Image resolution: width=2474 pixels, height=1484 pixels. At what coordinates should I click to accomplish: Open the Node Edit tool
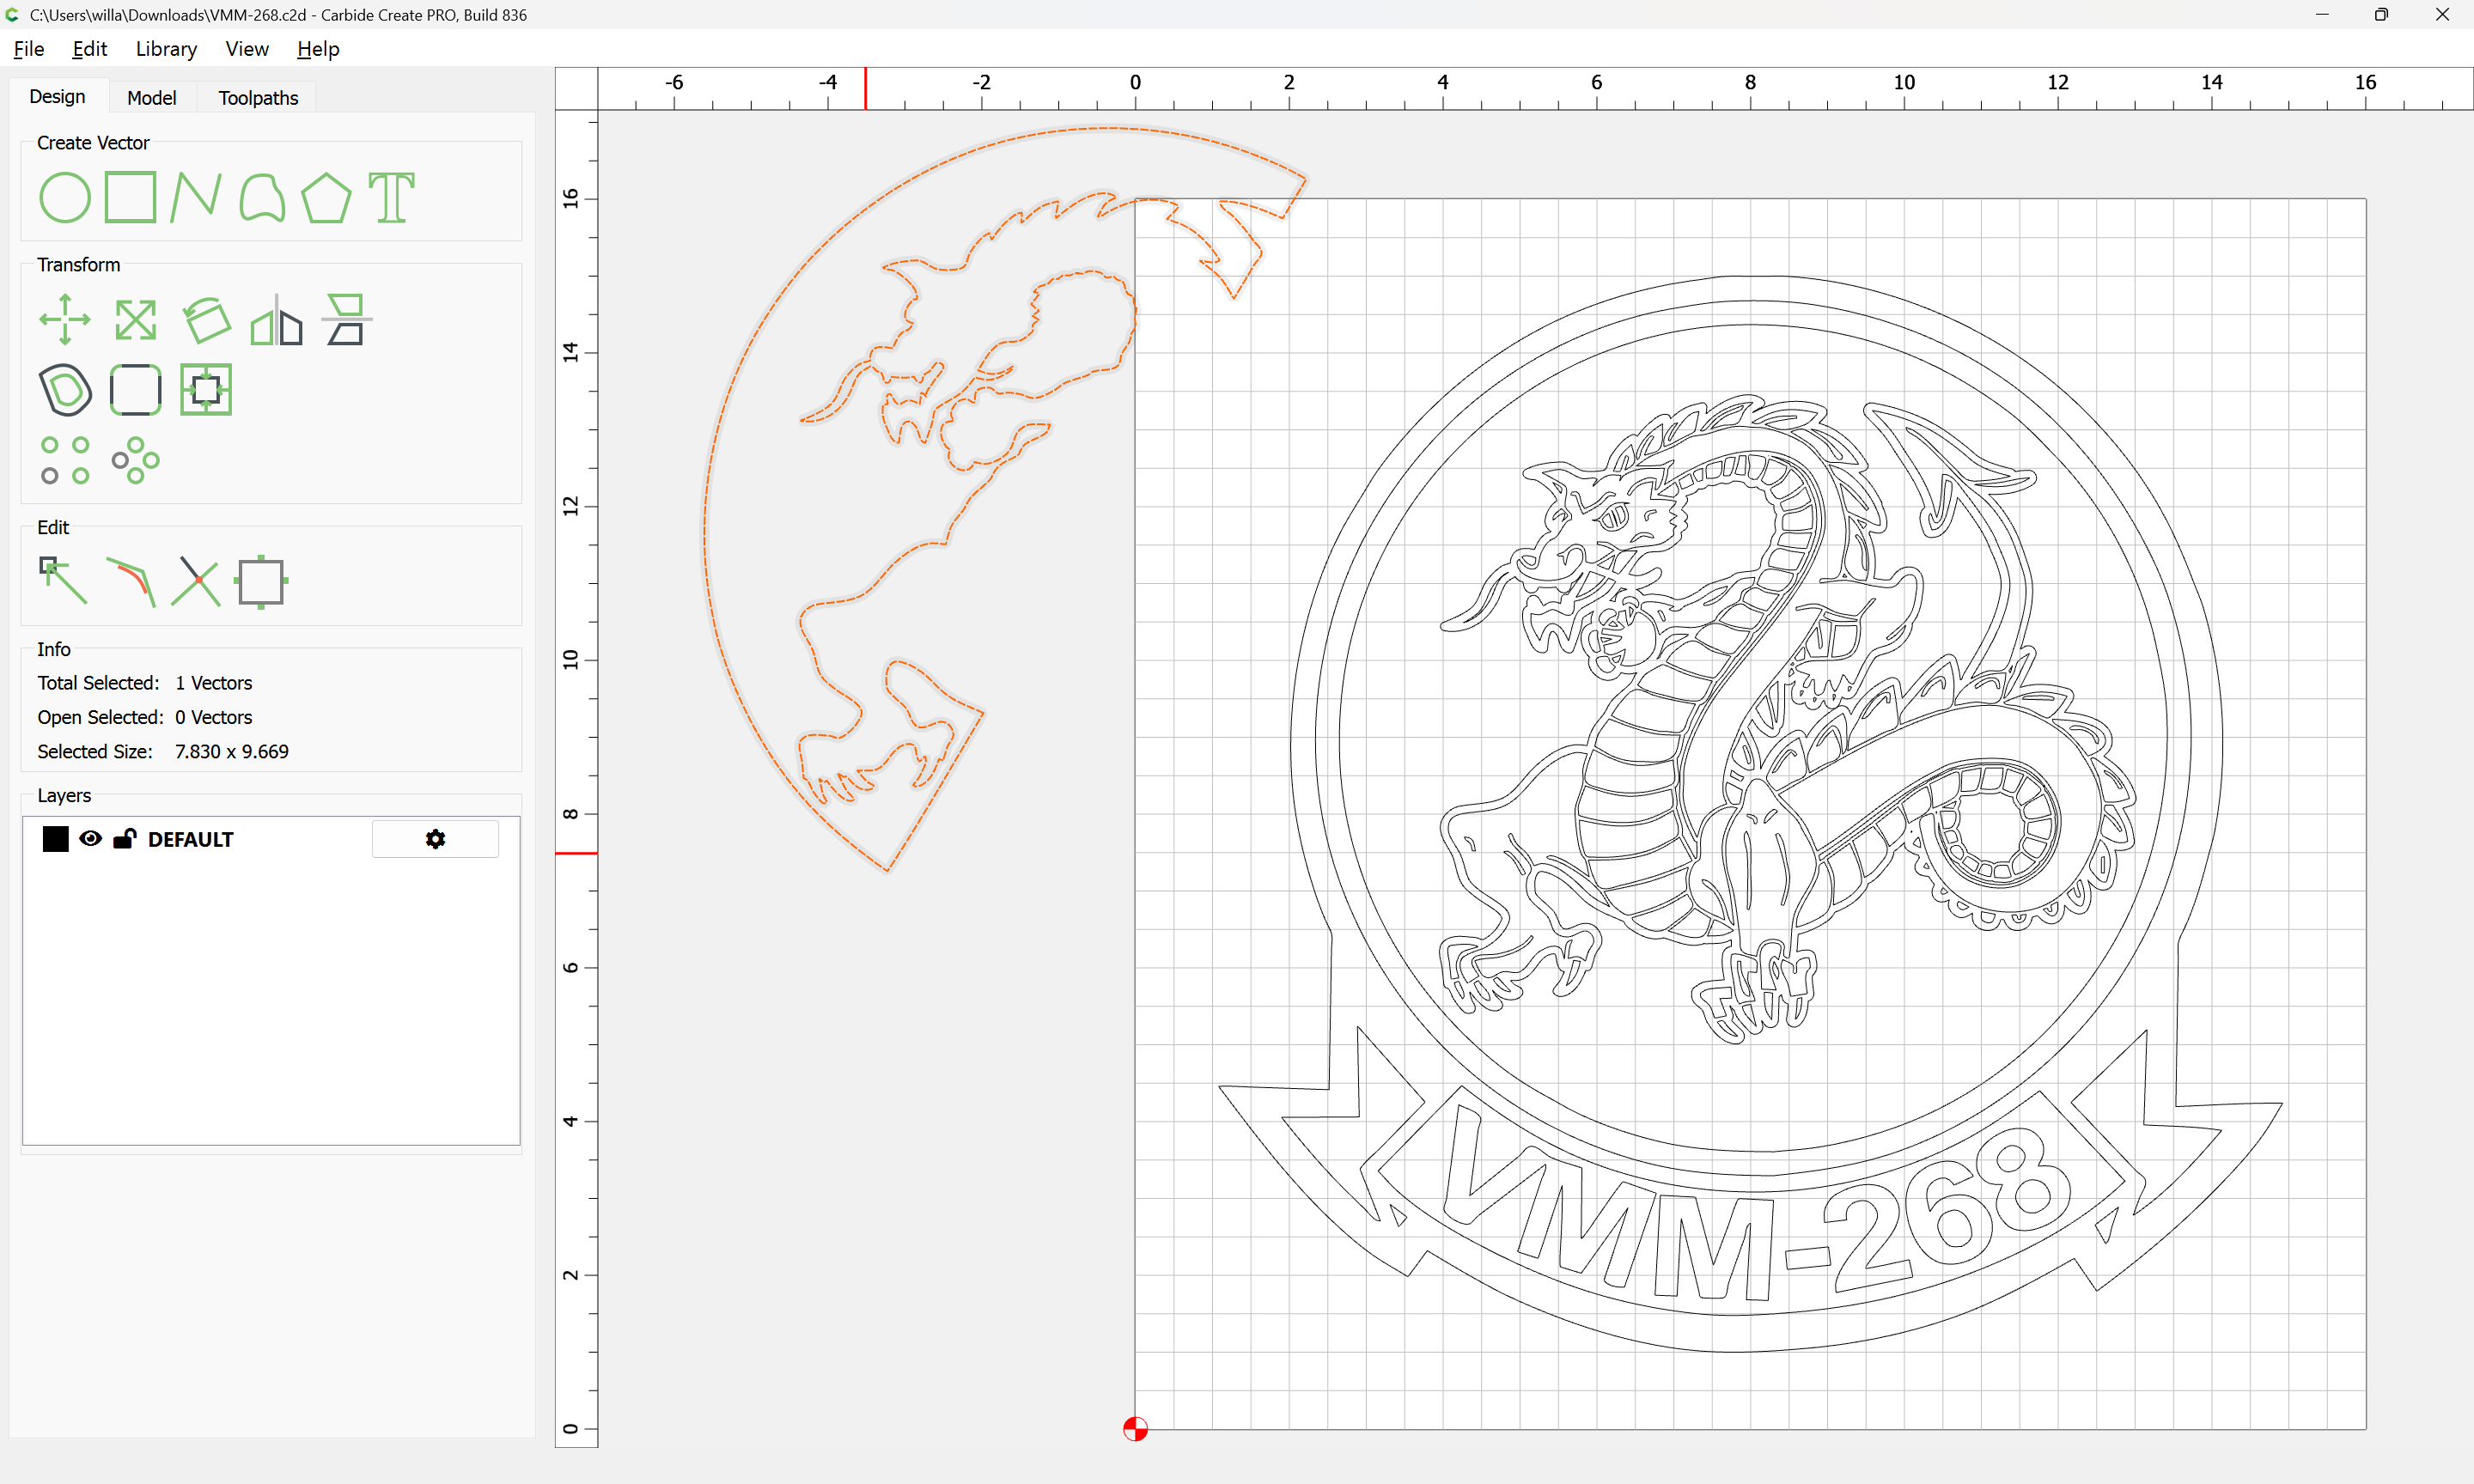(63, 581)
